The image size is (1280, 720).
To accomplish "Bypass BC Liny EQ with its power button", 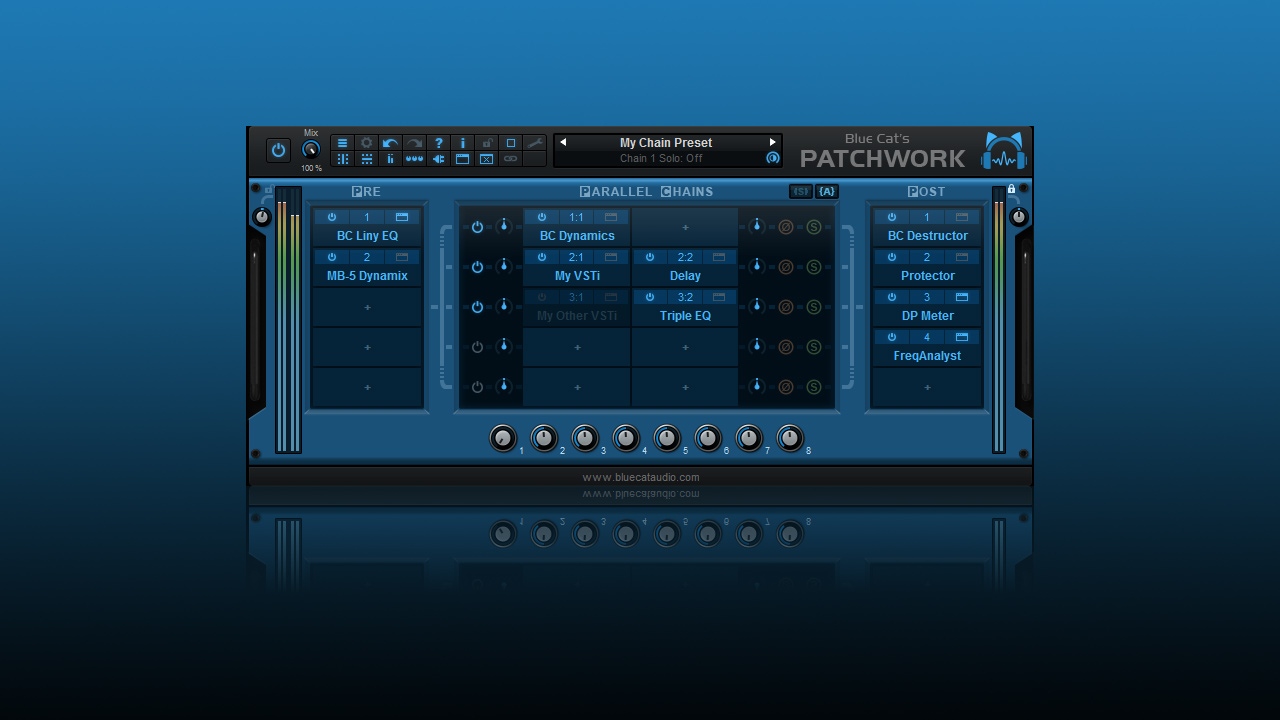I will pyautogui.click(x=332, y=217).
